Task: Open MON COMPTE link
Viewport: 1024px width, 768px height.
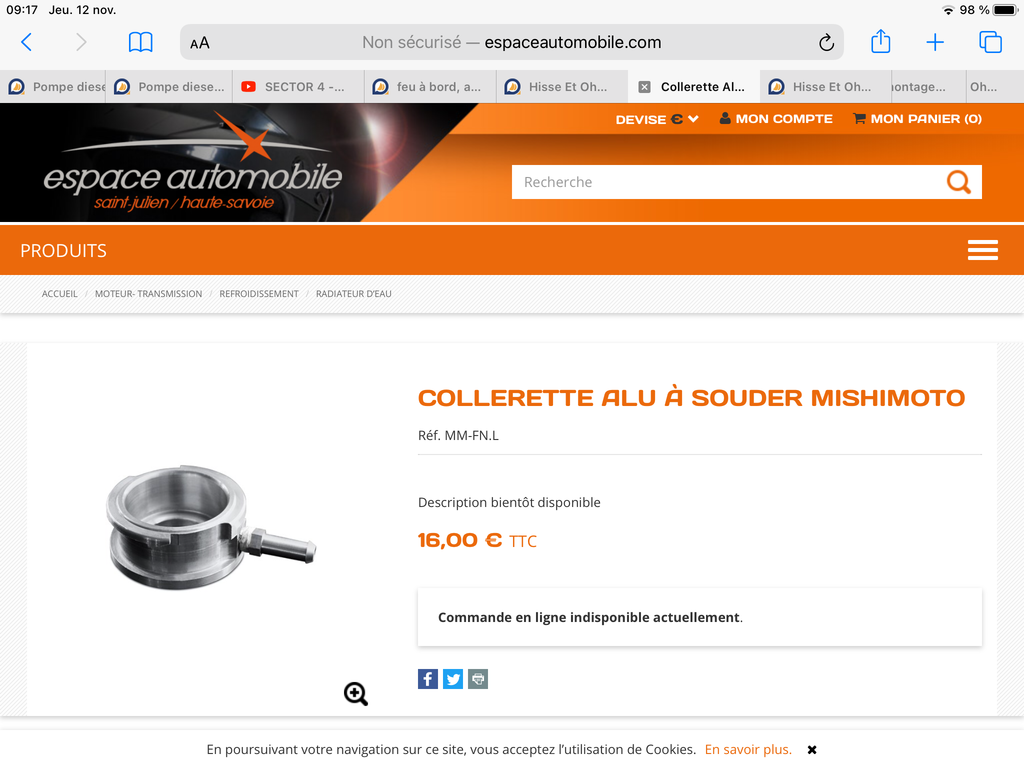Action: point(776,119)
